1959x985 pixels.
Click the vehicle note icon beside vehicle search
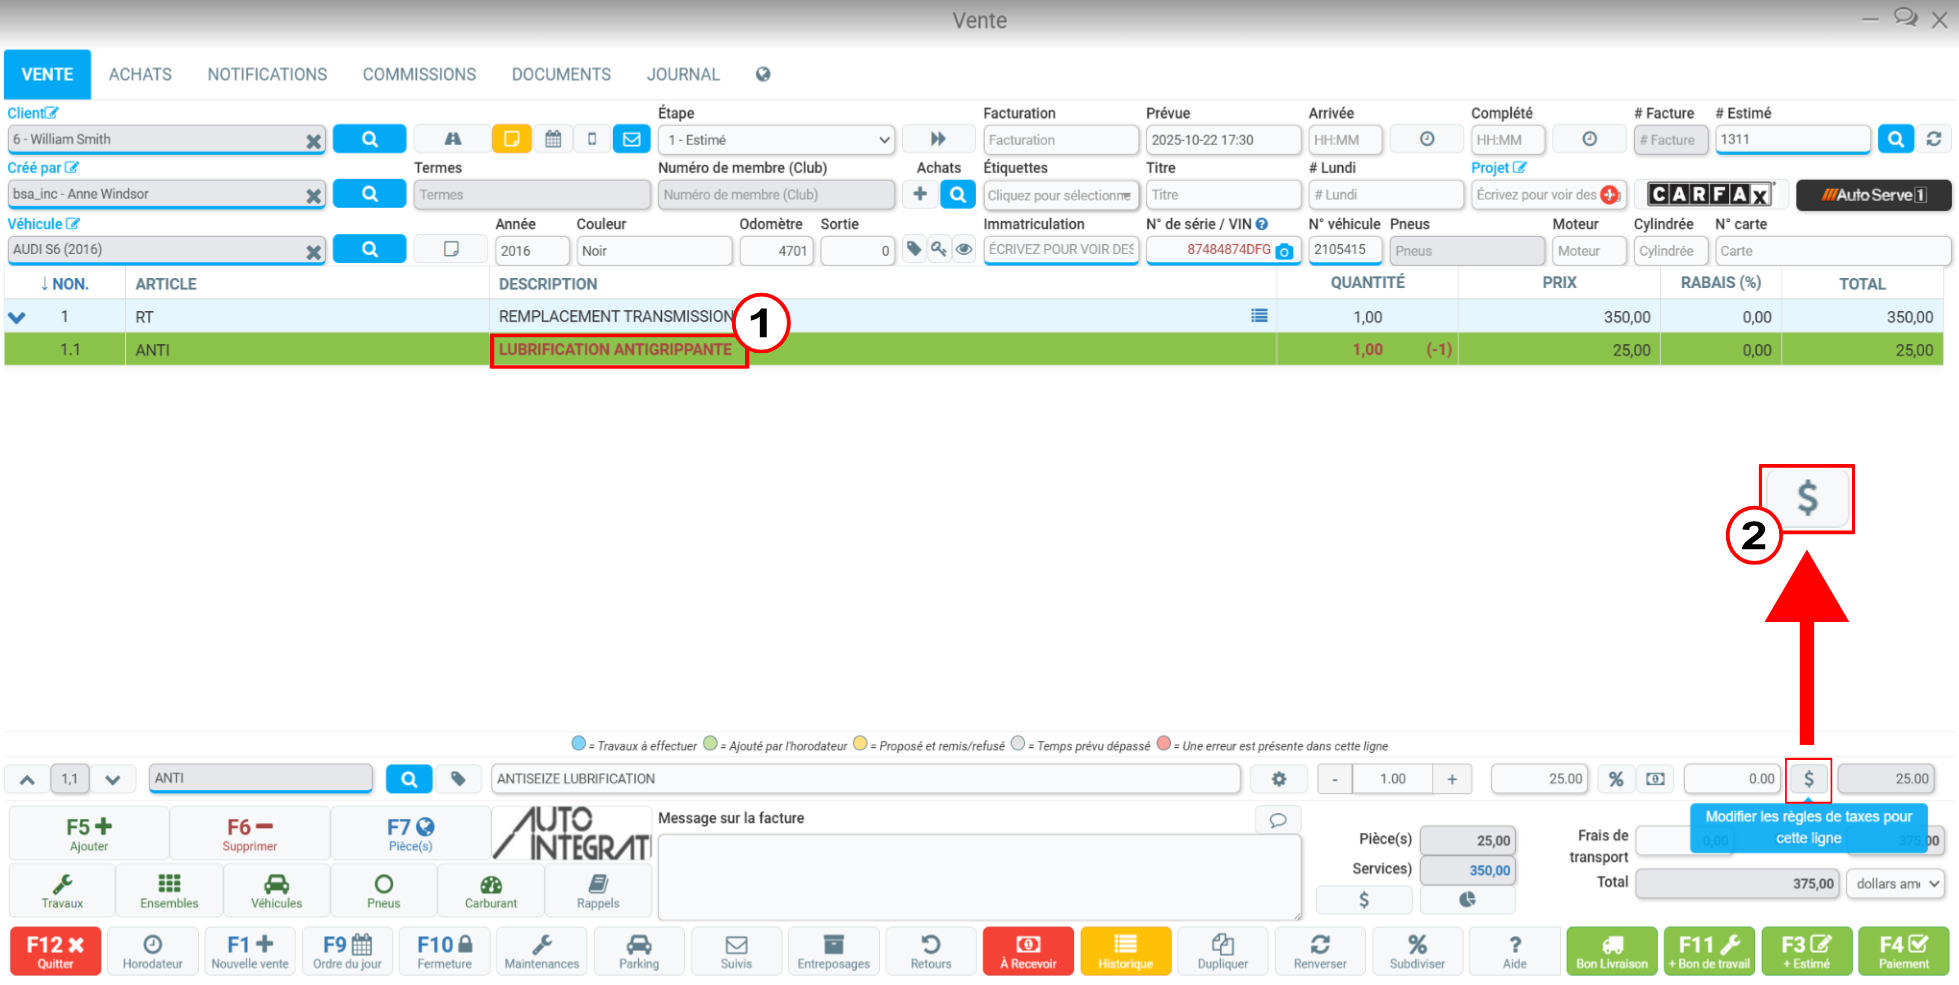tap(451, 249)
